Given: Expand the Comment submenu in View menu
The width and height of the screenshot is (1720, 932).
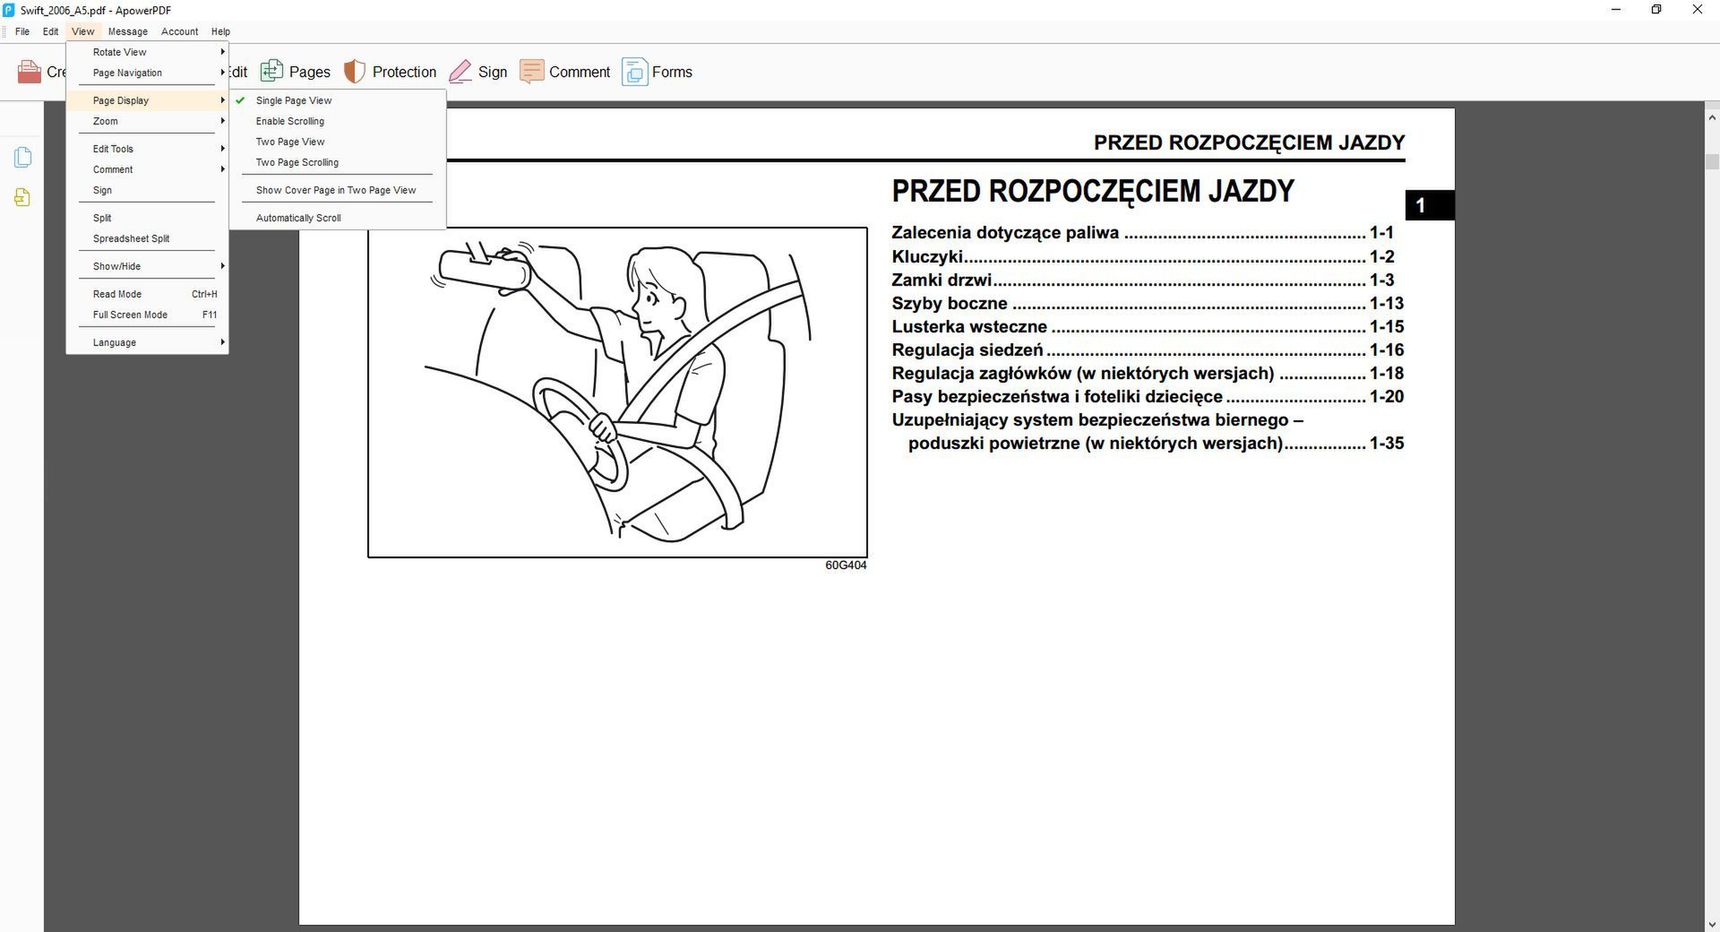Looking at the screenshot, I should pyautogui.click(x=147, y=170).
